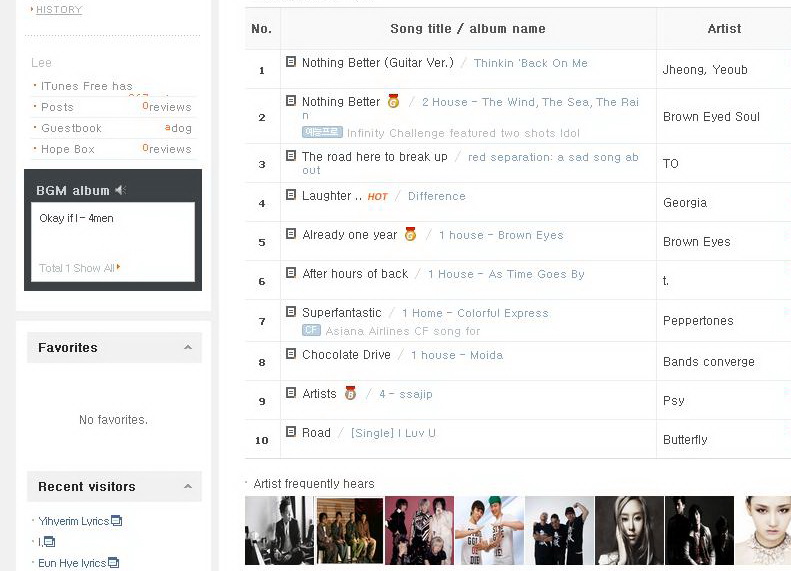791x571 pixels.
Task: Toggle the box icon for Nothing Better (Guitar Ver.)
Action: (291, 62)
